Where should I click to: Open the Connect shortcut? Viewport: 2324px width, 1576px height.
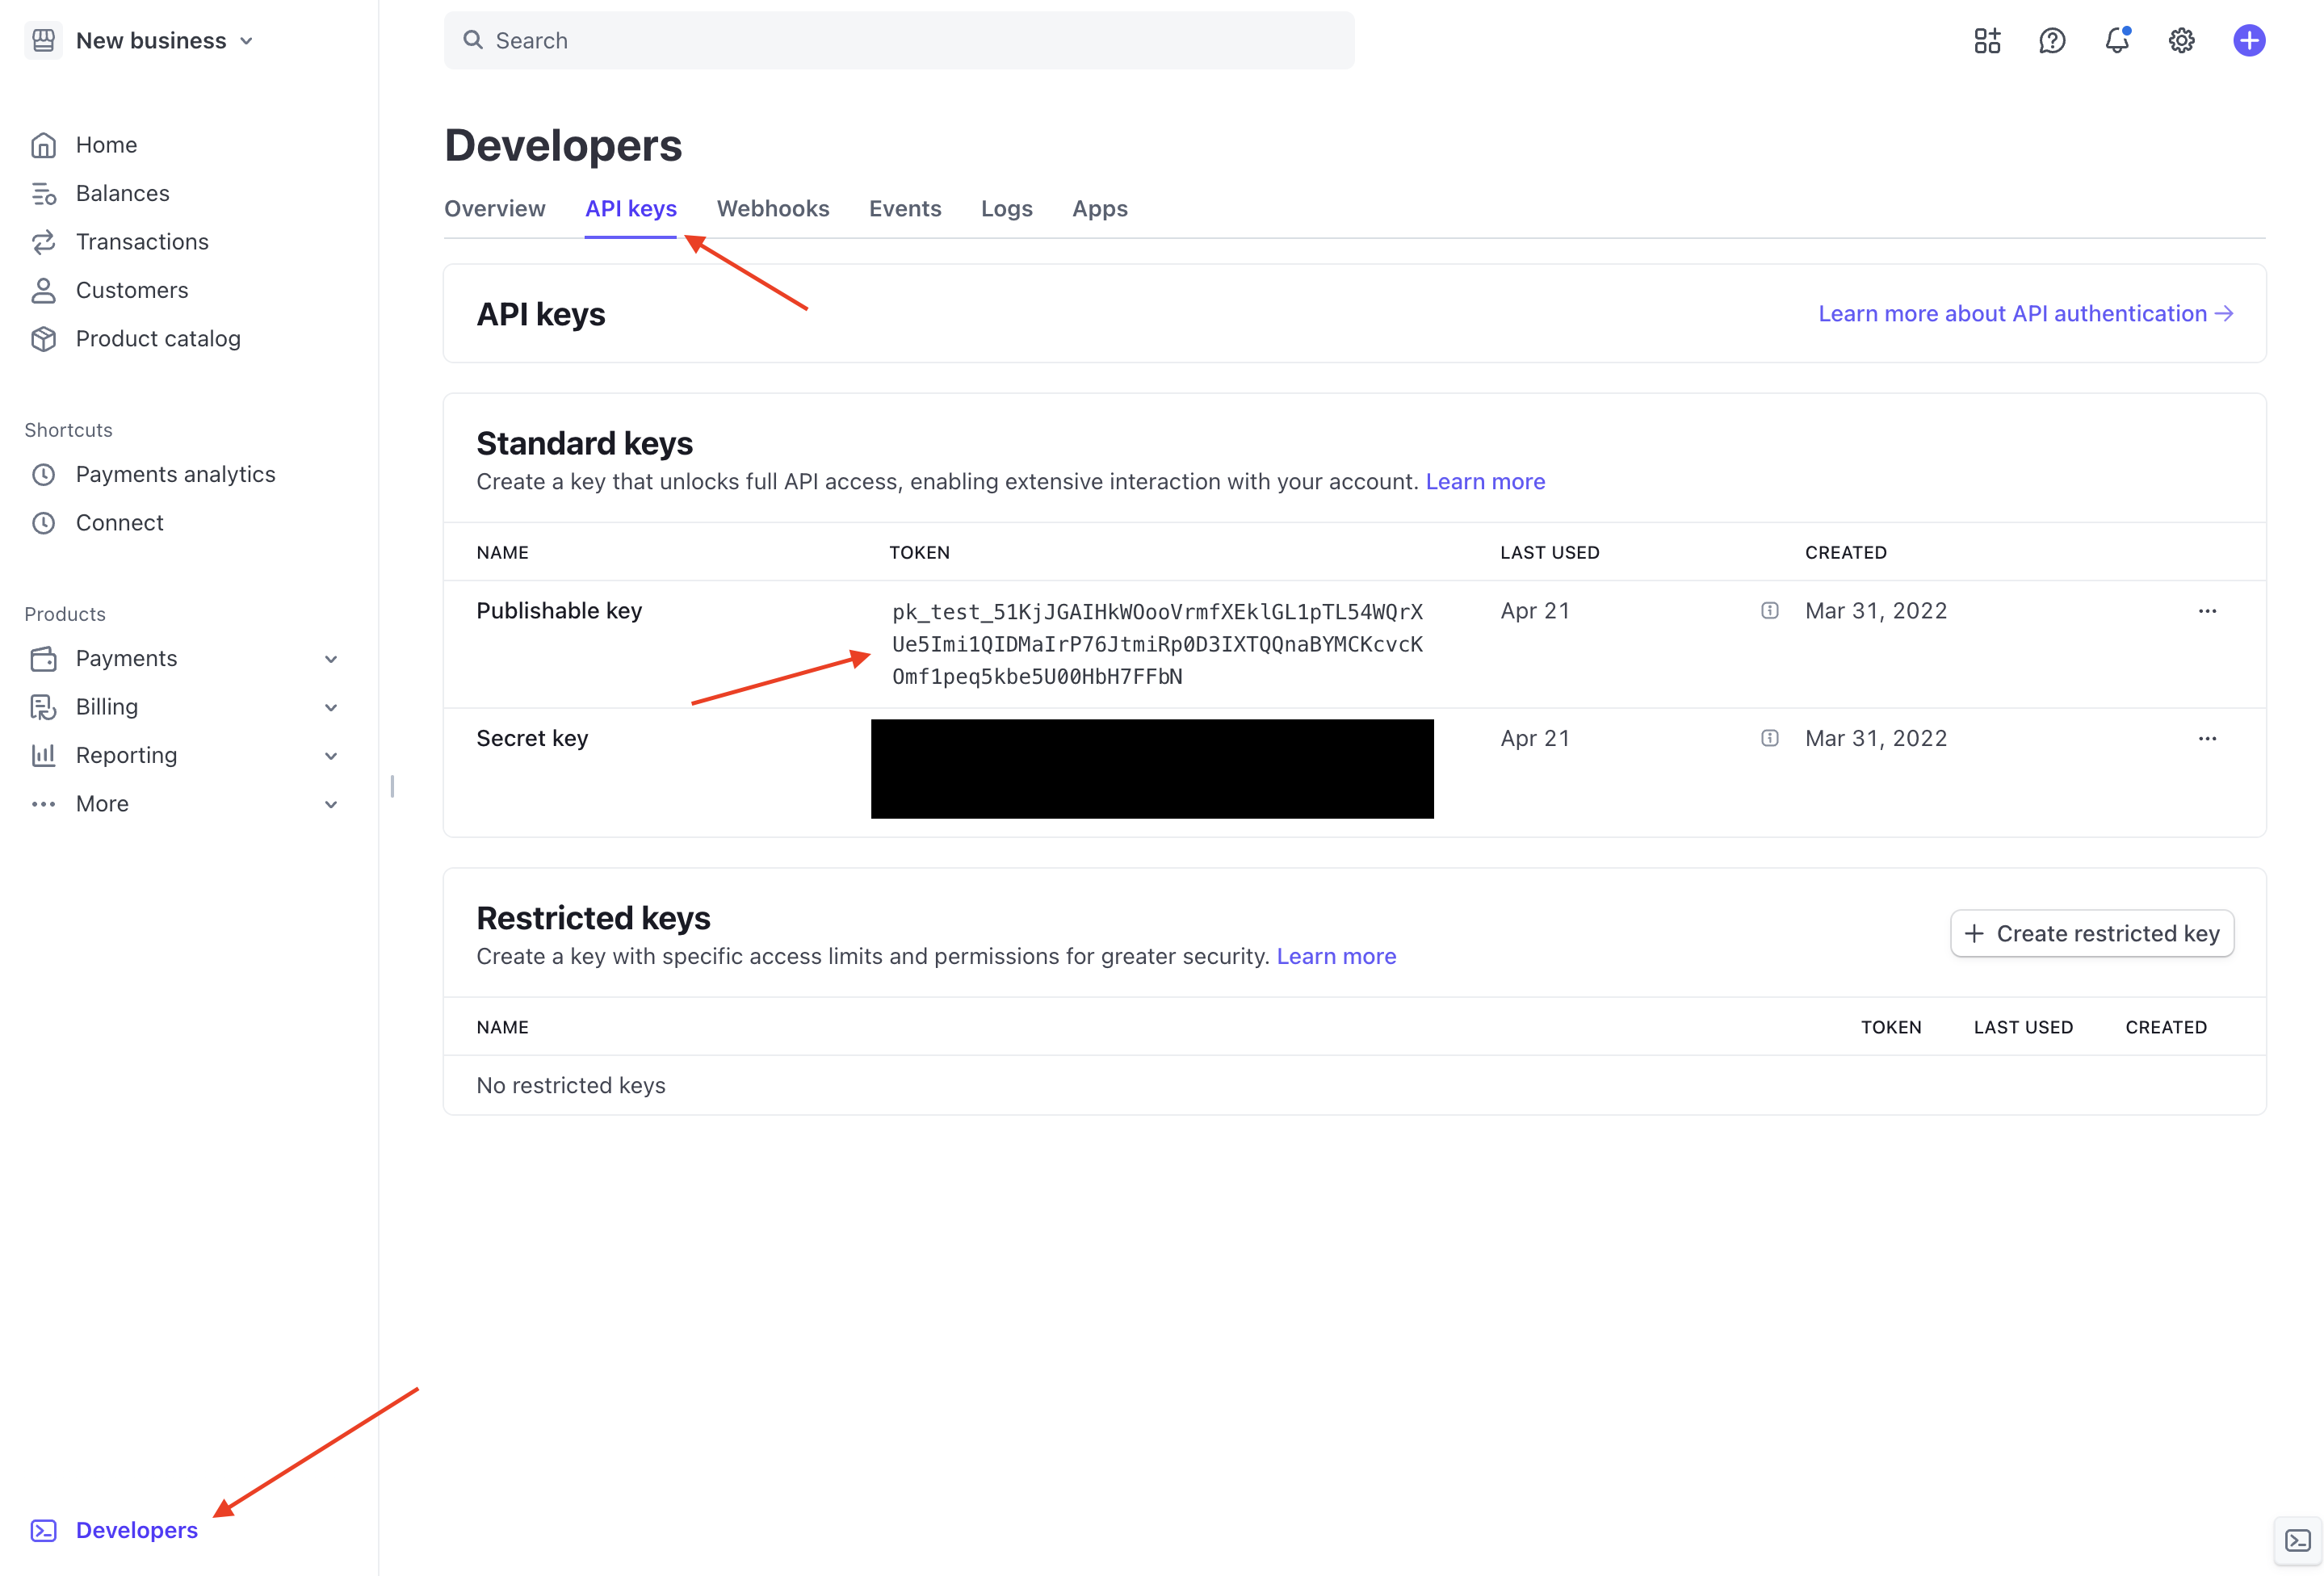(119, 522)
